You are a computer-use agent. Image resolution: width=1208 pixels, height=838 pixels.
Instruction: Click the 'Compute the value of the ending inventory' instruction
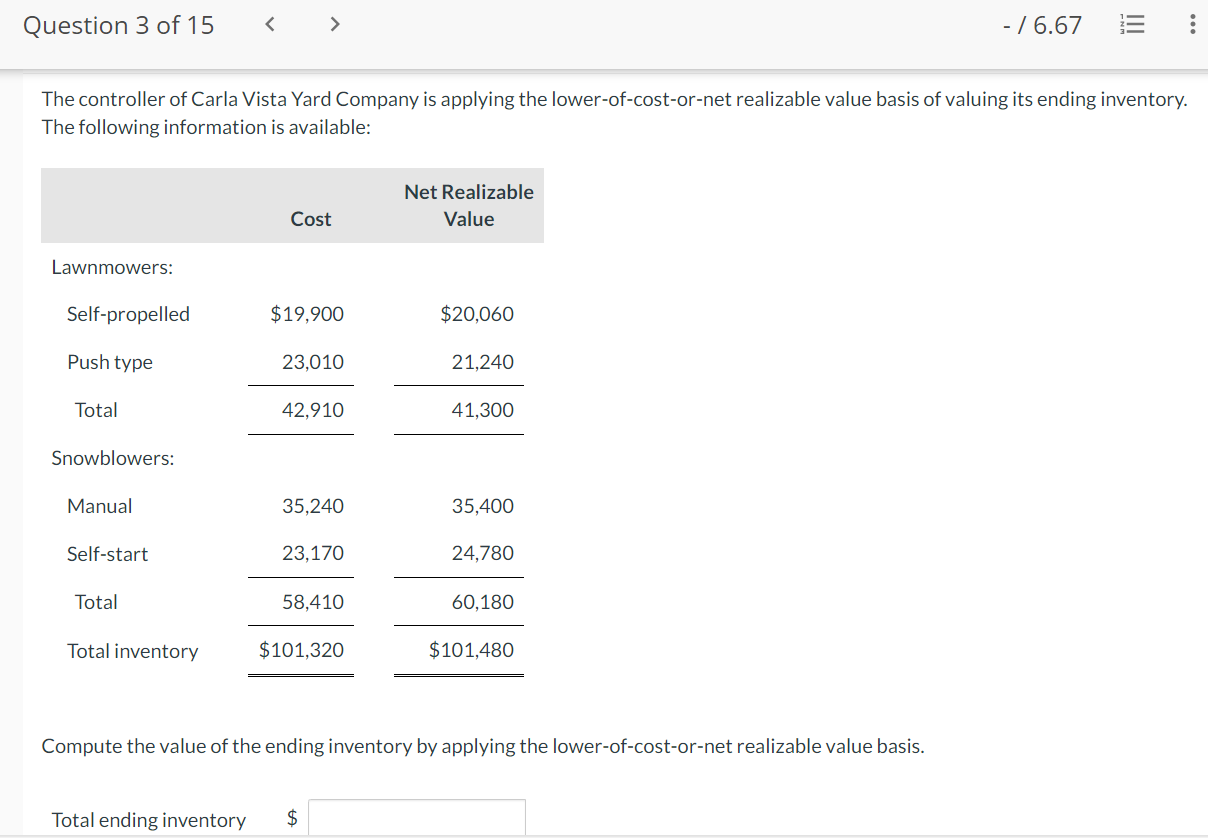(483, 746)
